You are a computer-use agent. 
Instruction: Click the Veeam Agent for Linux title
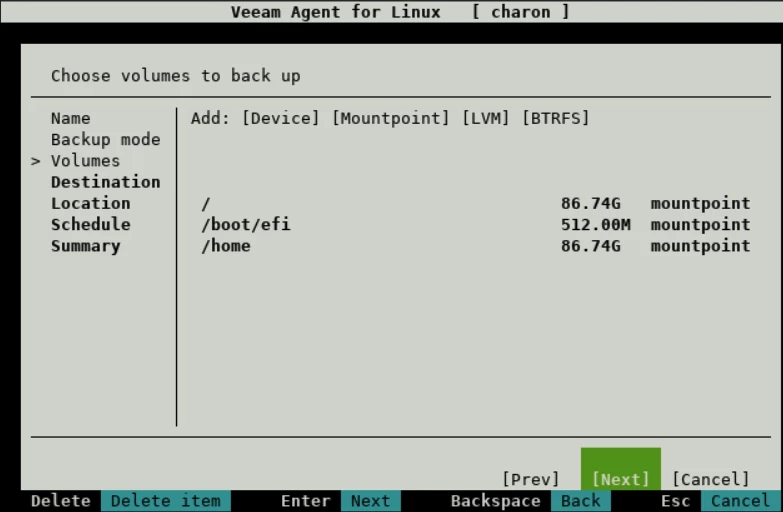coord(336,11)
